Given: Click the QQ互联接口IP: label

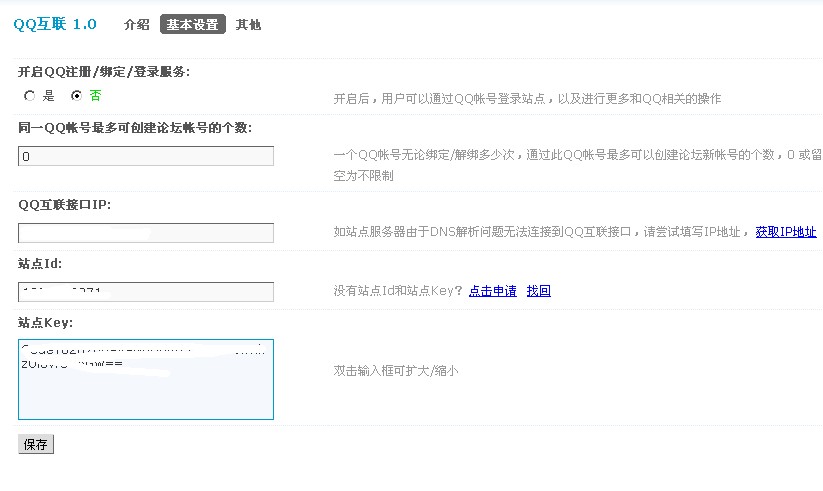Looking at the screenshot, I should 65,205.
